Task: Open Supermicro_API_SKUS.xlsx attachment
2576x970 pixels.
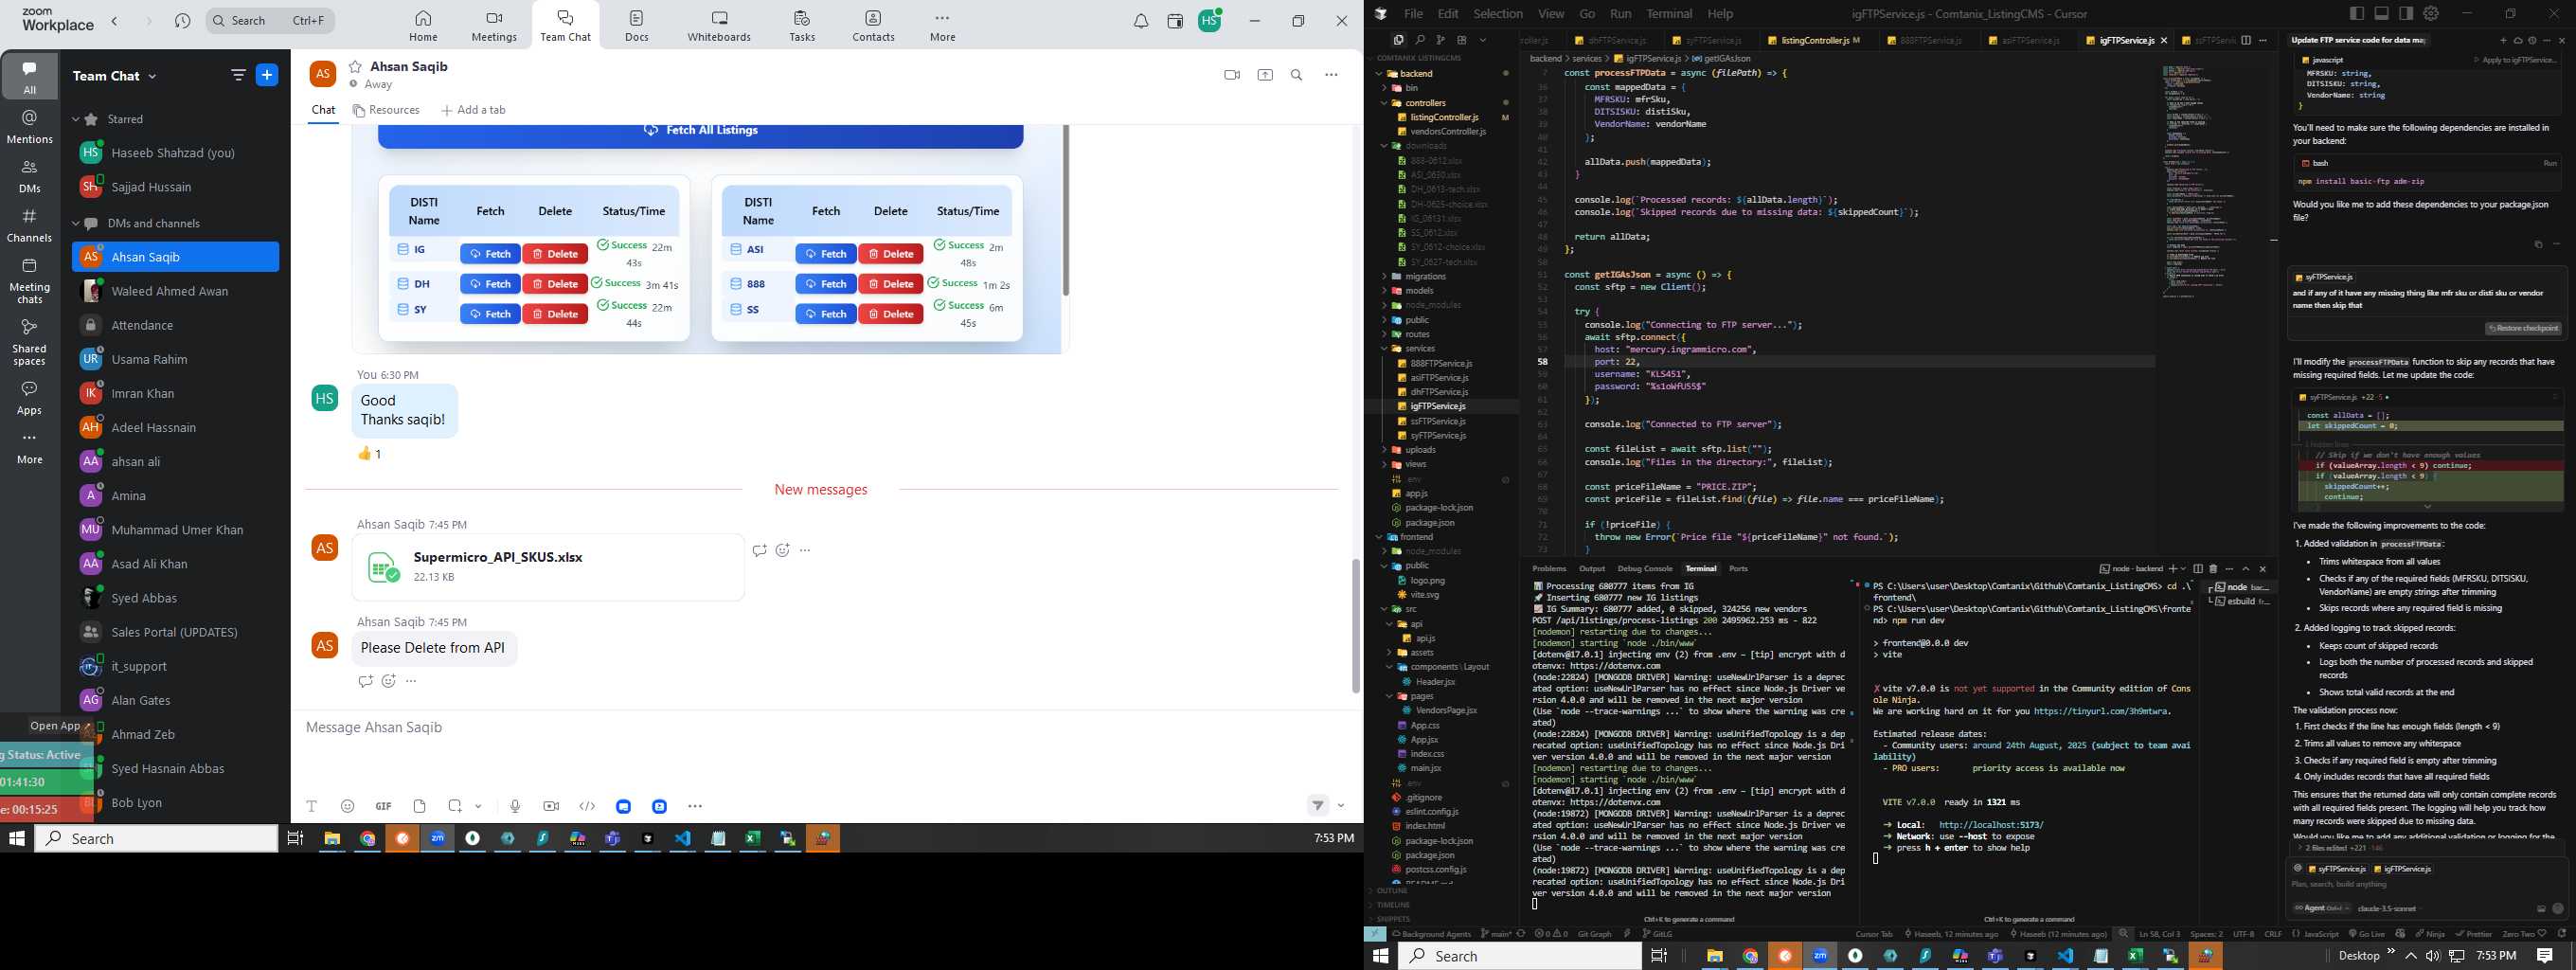Action: (548, 567)
